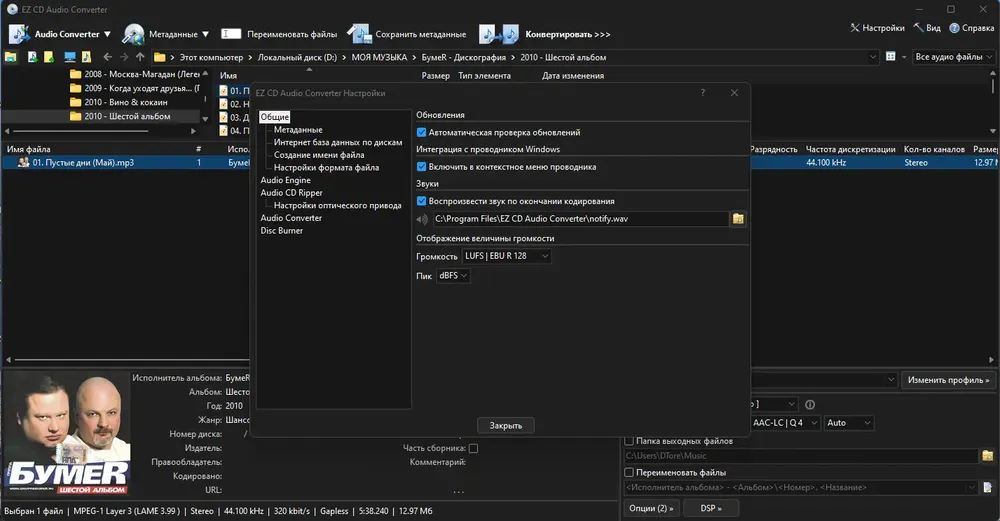
Task: Click the Настройки tools icon at top right
Action: pos(855,27)
